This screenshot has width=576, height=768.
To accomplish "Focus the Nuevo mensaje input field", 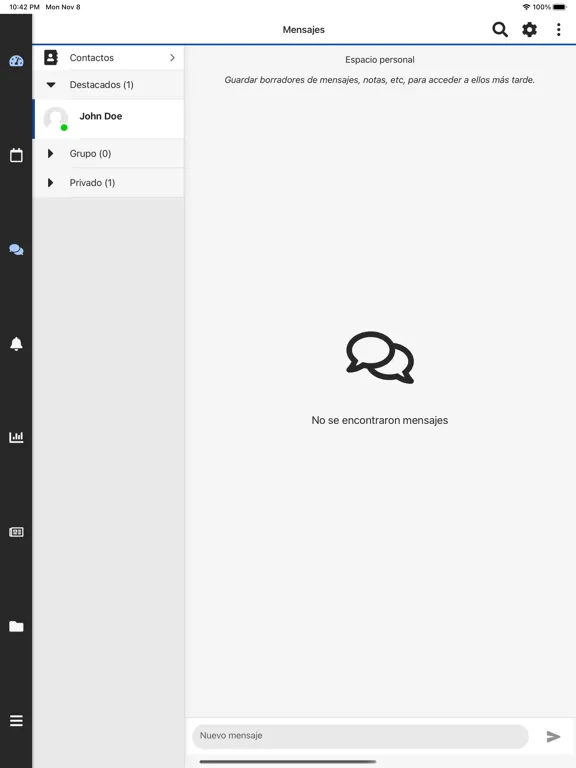I will (360, 736).
